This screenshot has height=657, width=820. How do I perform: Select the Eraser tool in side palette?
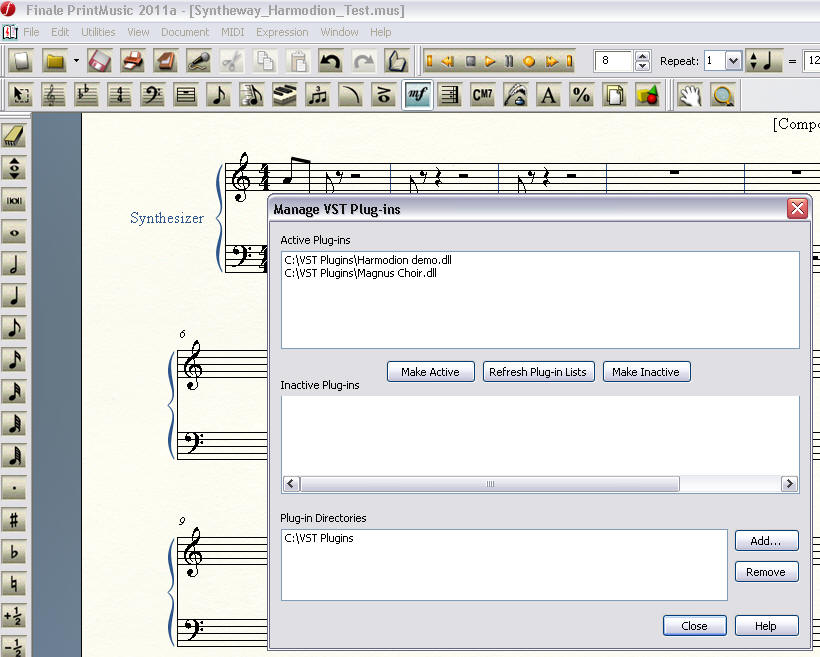tap(14, 136)
